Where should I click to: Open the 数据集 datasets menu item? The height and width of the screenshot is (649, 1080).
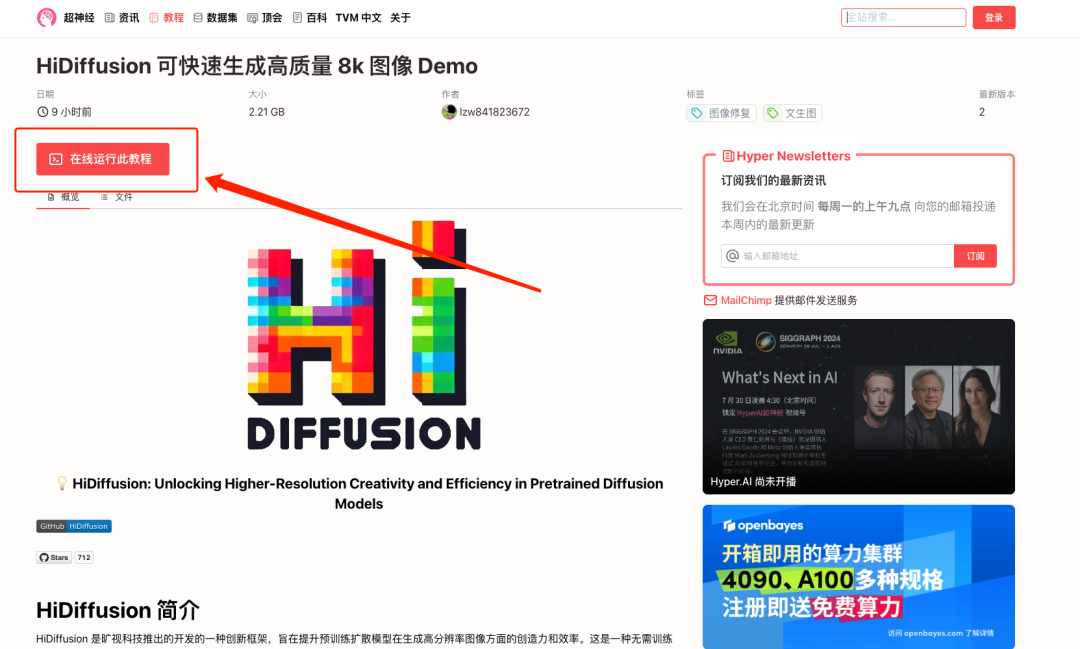(x=215, y=18)
